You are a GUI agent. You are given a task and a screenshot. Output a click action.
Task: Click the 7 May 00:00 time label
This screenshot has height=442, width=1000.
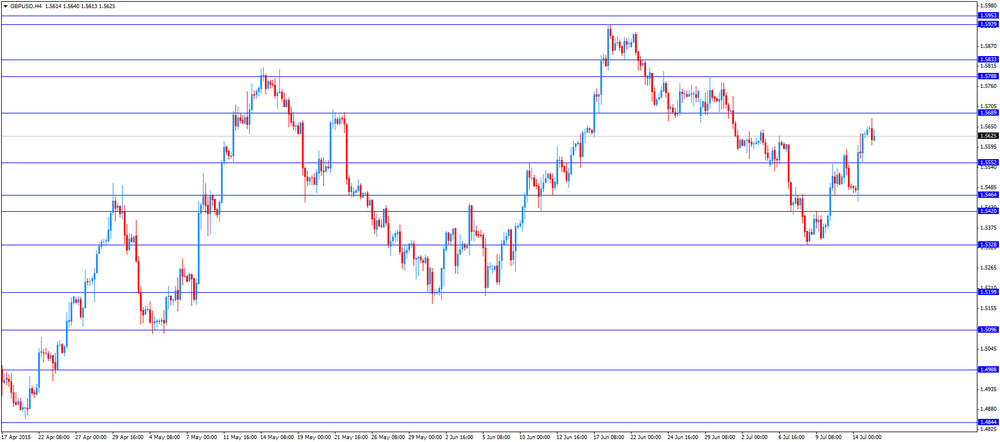(x=201, y=438)
